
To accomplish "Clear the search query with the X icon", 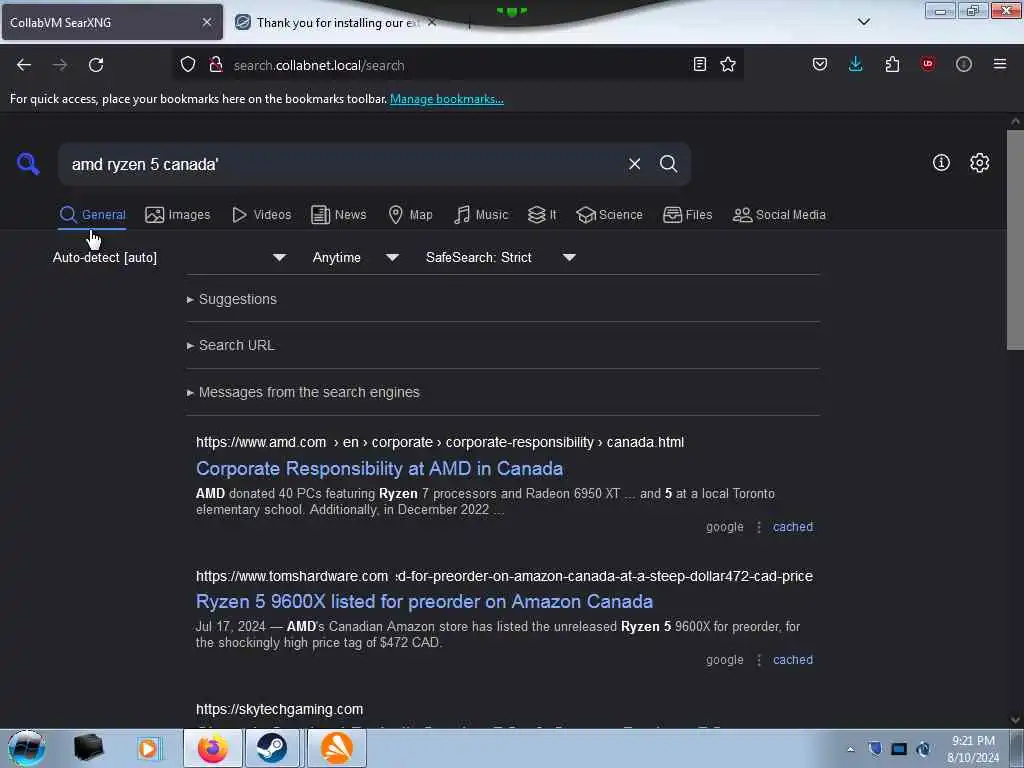I will click(x=634, y=164).
